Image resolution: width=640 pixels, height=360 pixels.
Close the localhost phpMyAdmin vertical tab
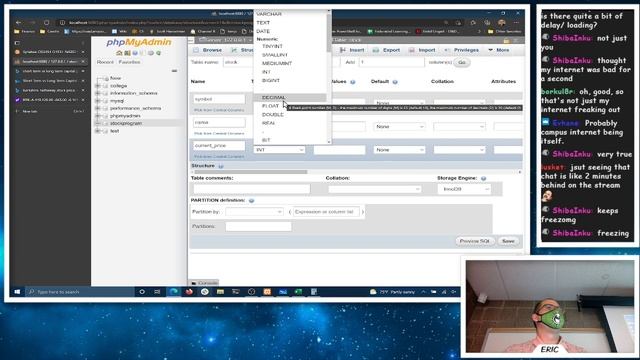[x=83, y=62]
